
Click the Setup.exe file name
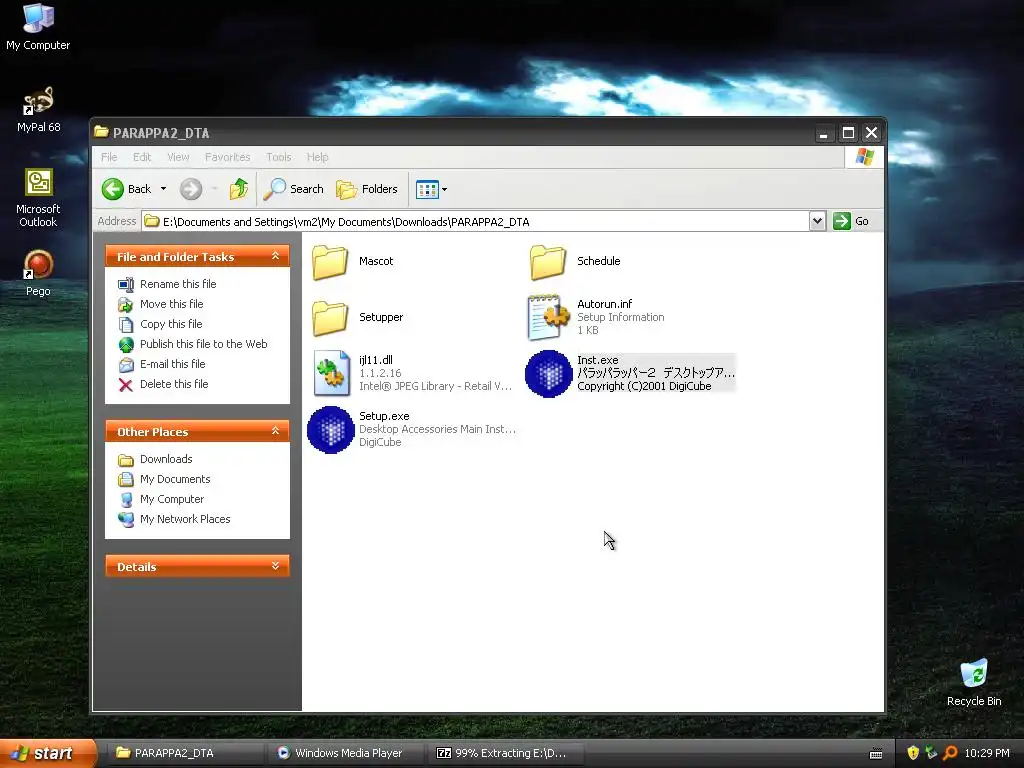[x=384, y=417]
